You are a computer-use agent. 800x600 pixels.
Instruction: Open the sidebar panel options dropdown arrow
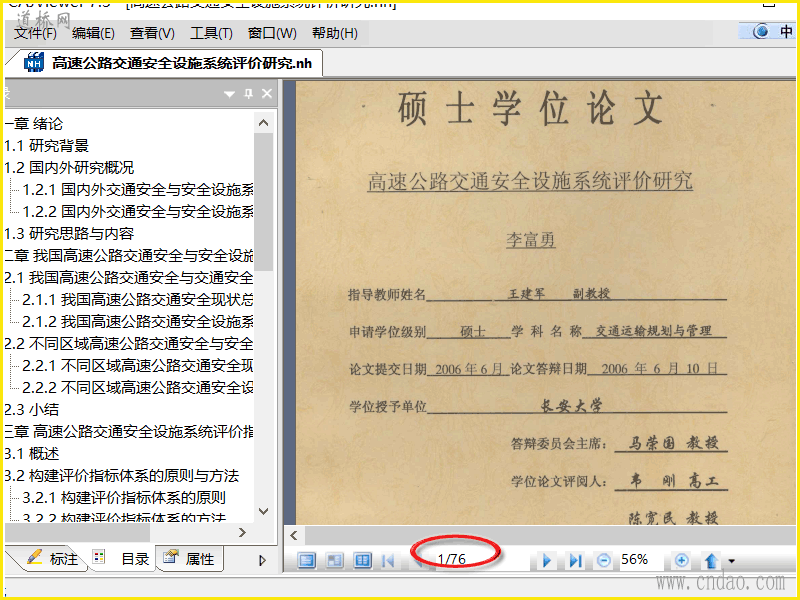point(230,94)
